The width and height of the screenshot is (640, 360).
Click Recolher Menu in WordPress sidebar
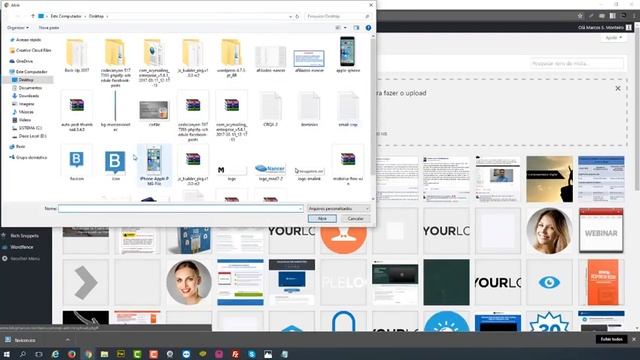pyautogui.click(x=24, y=259)
